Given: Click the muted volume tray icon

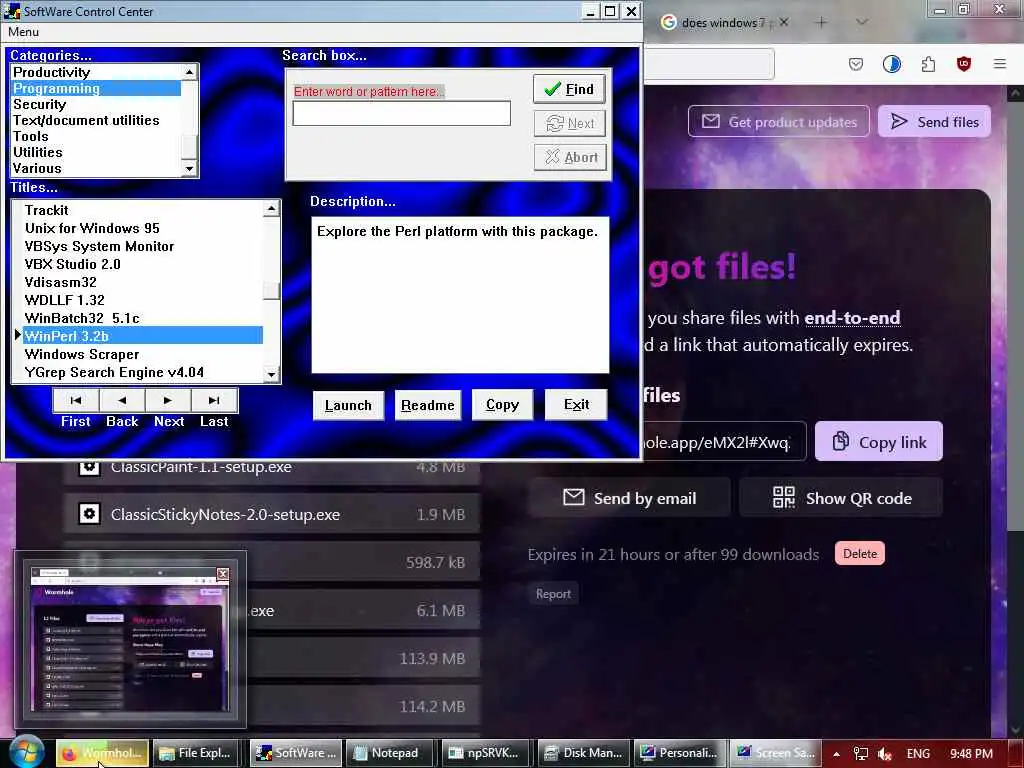Looking at the screenshot, I should pos(885,754).
